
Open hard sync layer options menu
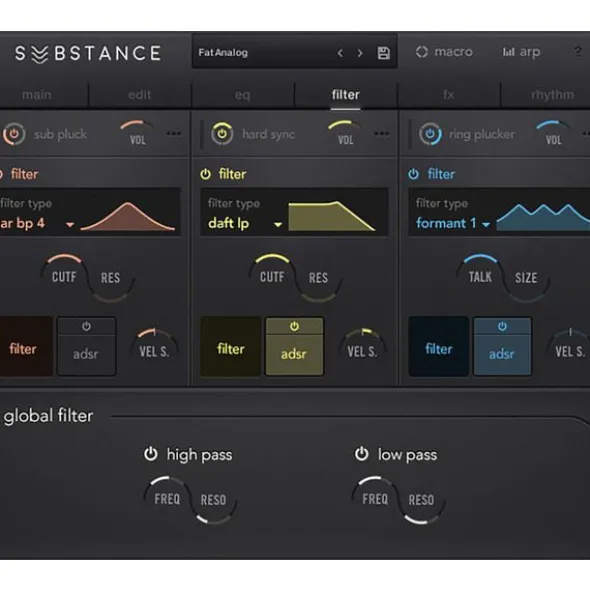coord(382,133)
